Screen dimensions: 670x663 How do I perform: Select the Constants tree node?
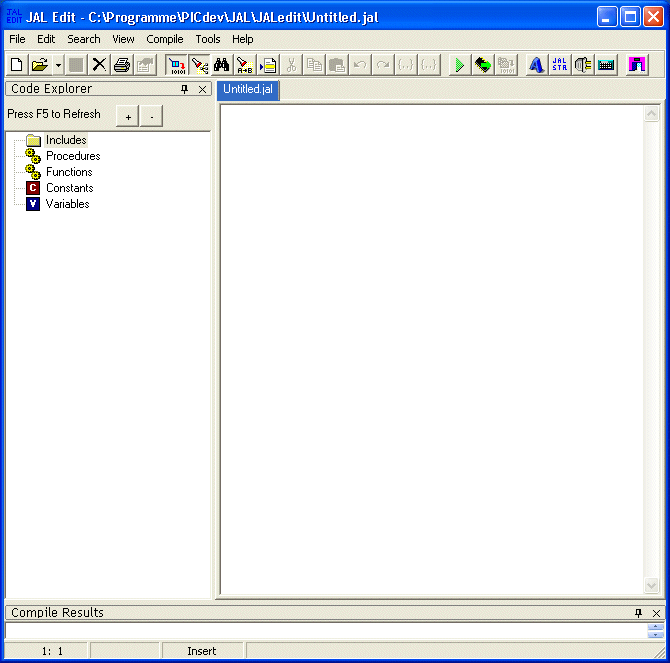click(x=70, y=188)
